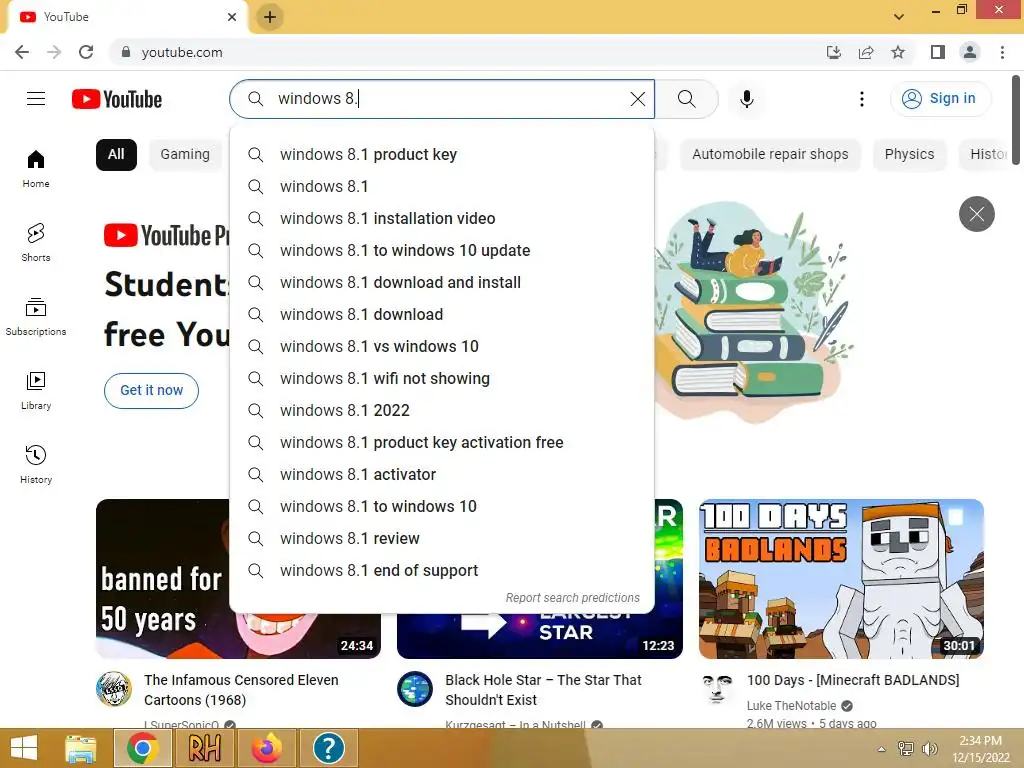Click the YouTube logo
Viewport: 1024px width, 768px height.
(117, 99)
